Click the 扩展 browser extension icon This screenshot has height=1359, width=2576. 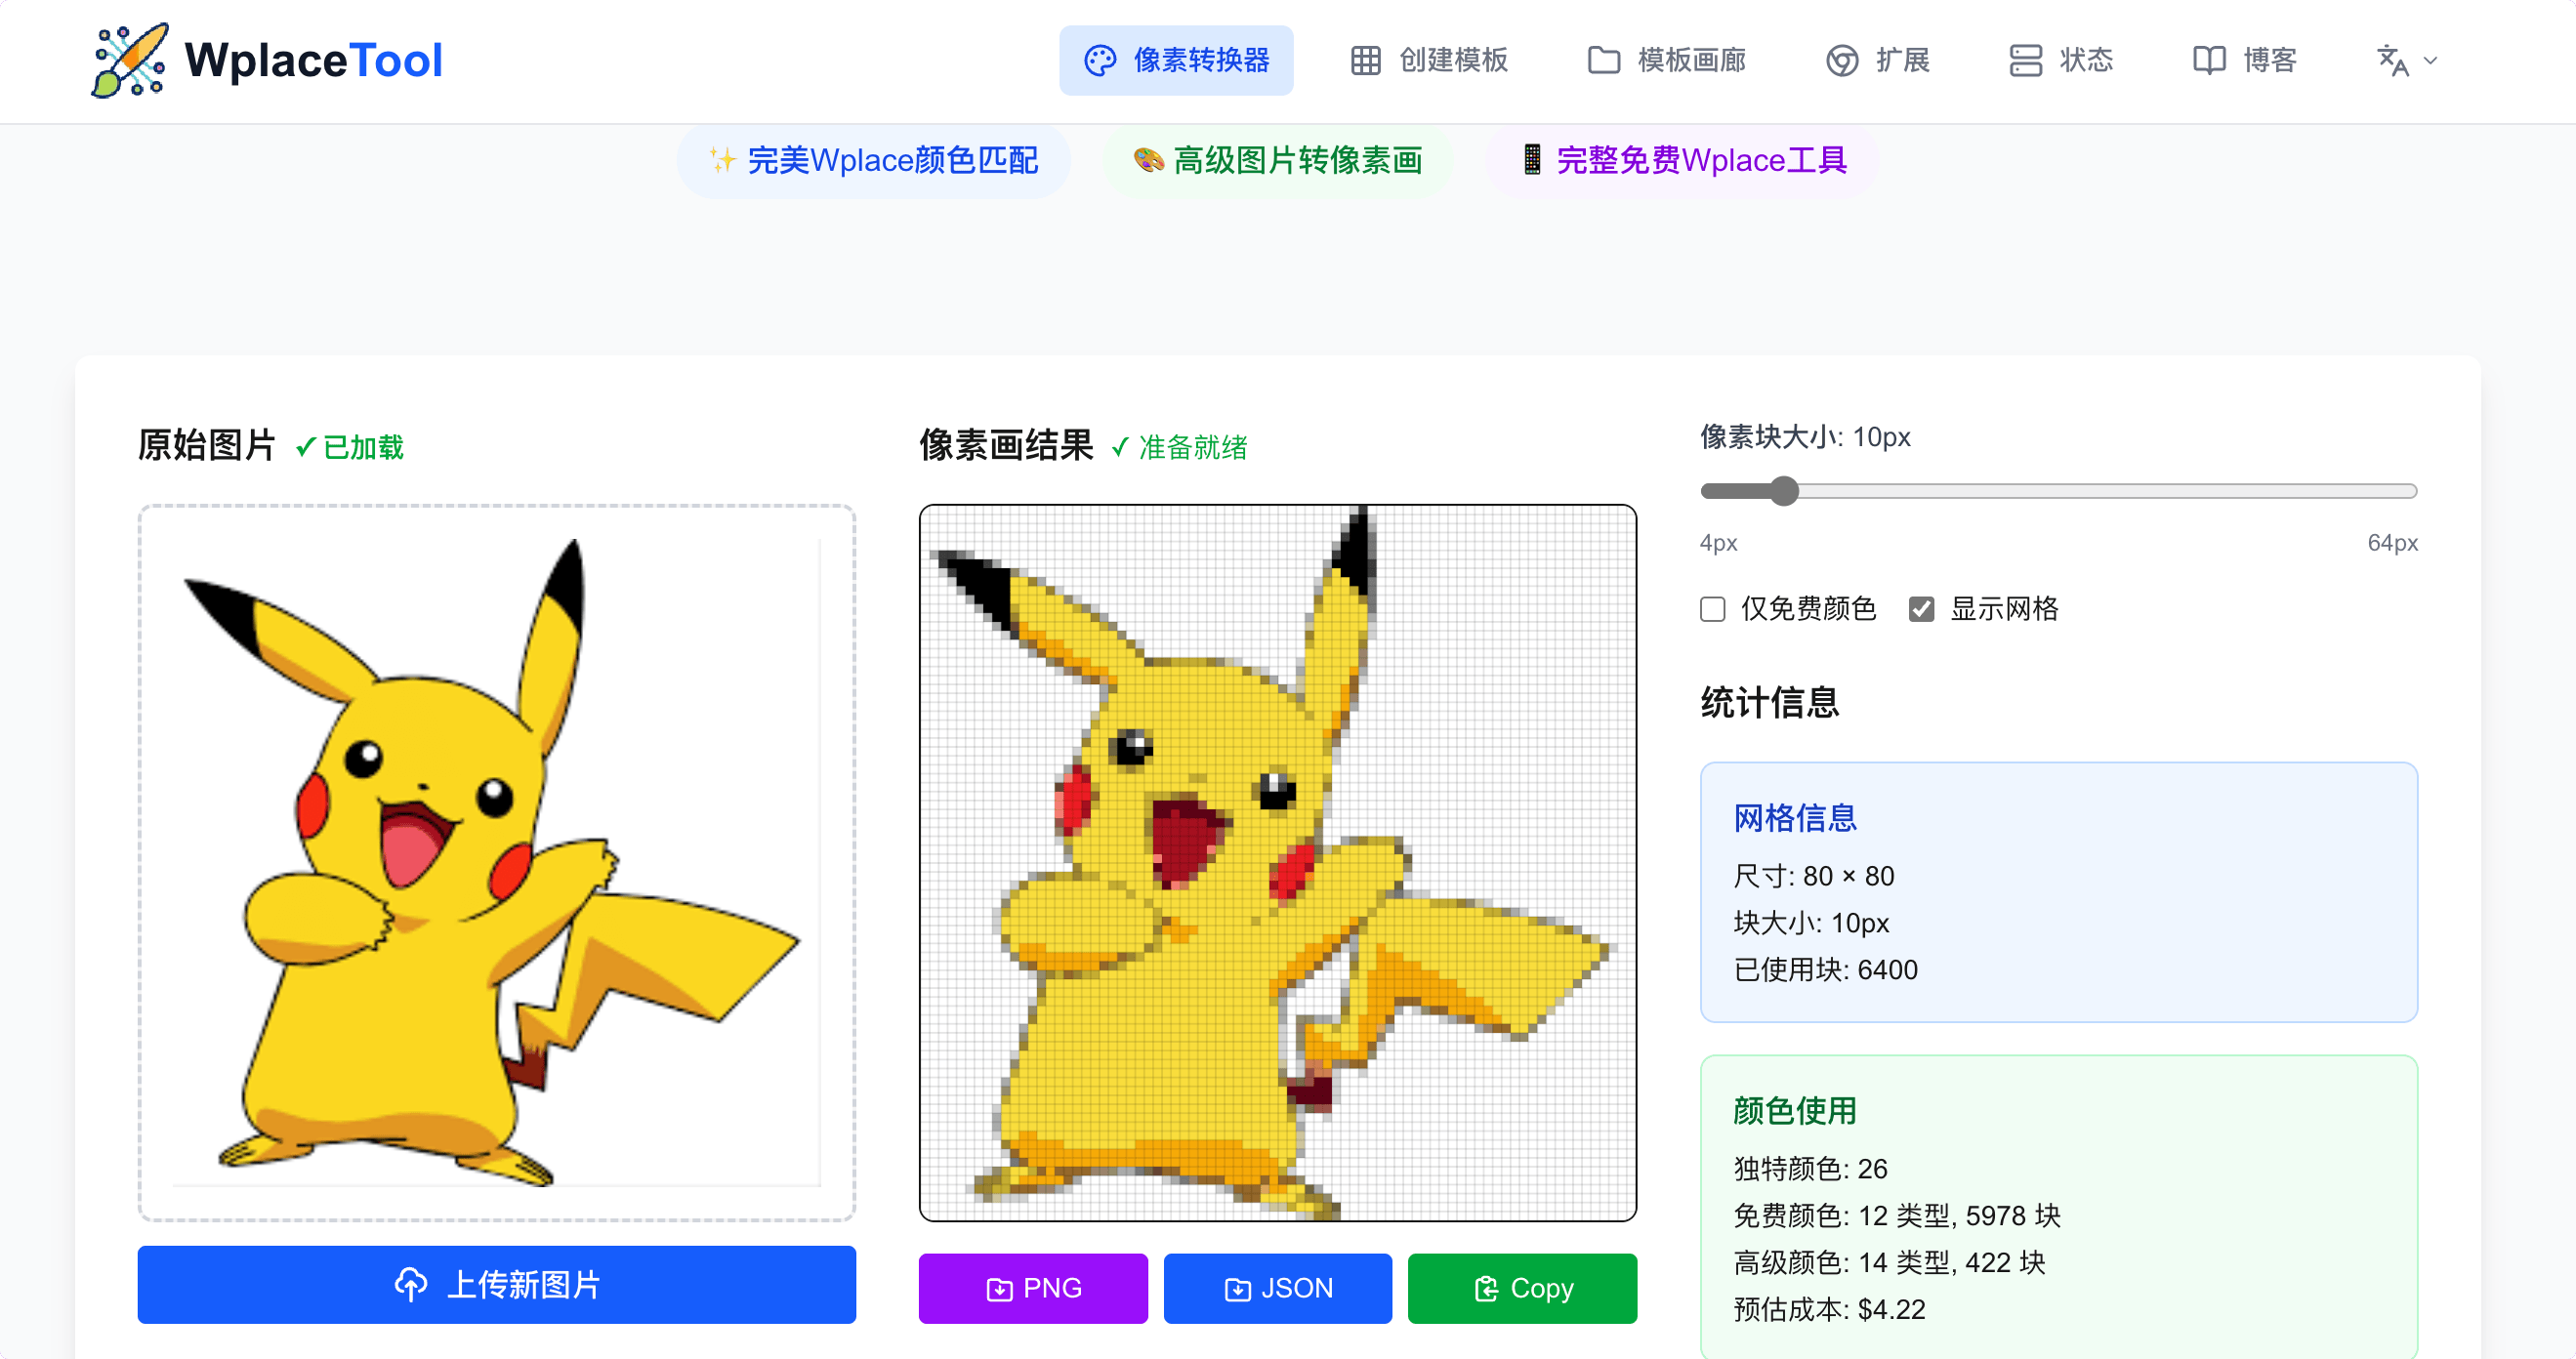[1845, 60]
